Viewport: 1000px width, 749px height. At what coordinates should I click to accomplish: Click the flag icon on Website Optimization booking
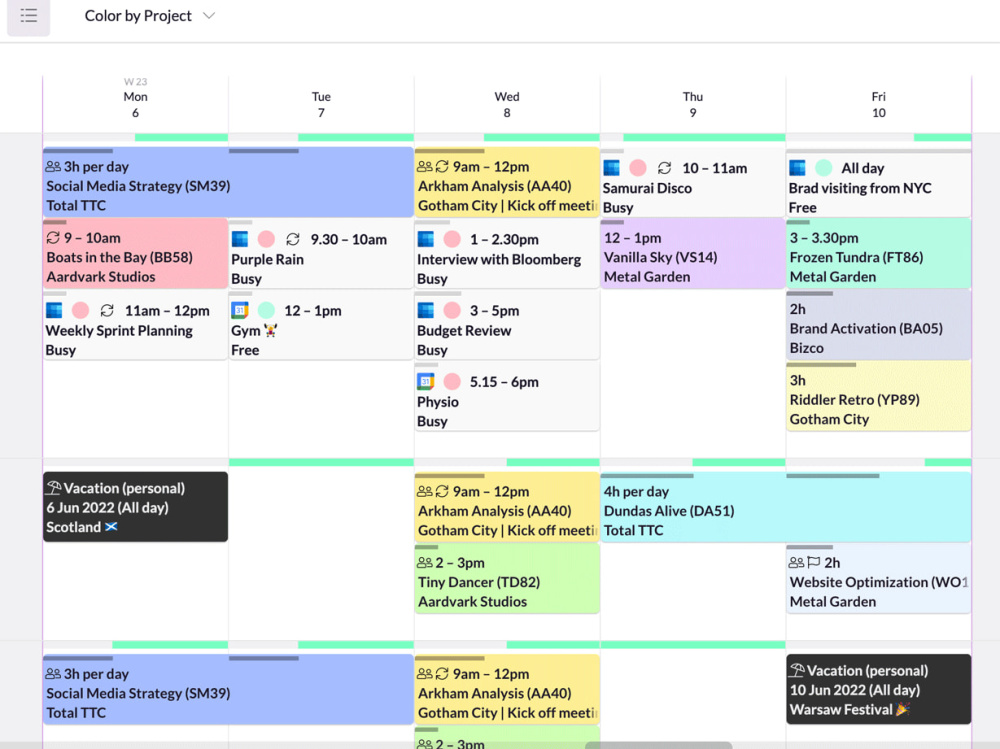tap(814, 563)
